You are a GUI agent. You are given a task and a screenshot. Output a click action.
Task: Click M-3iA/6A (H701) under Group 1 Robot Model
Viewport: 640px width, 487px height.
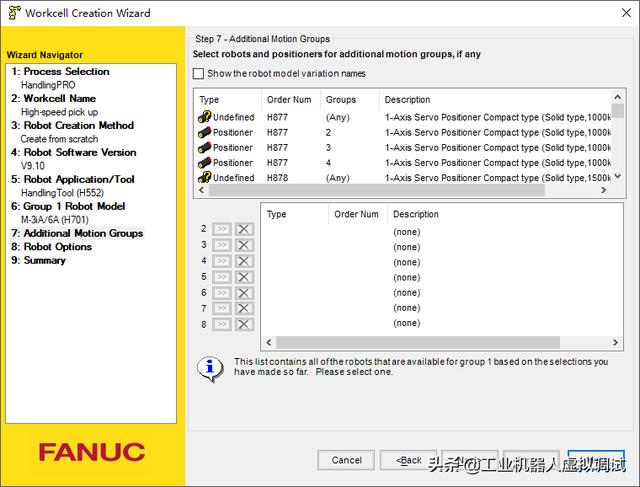(x=55, y=220)
